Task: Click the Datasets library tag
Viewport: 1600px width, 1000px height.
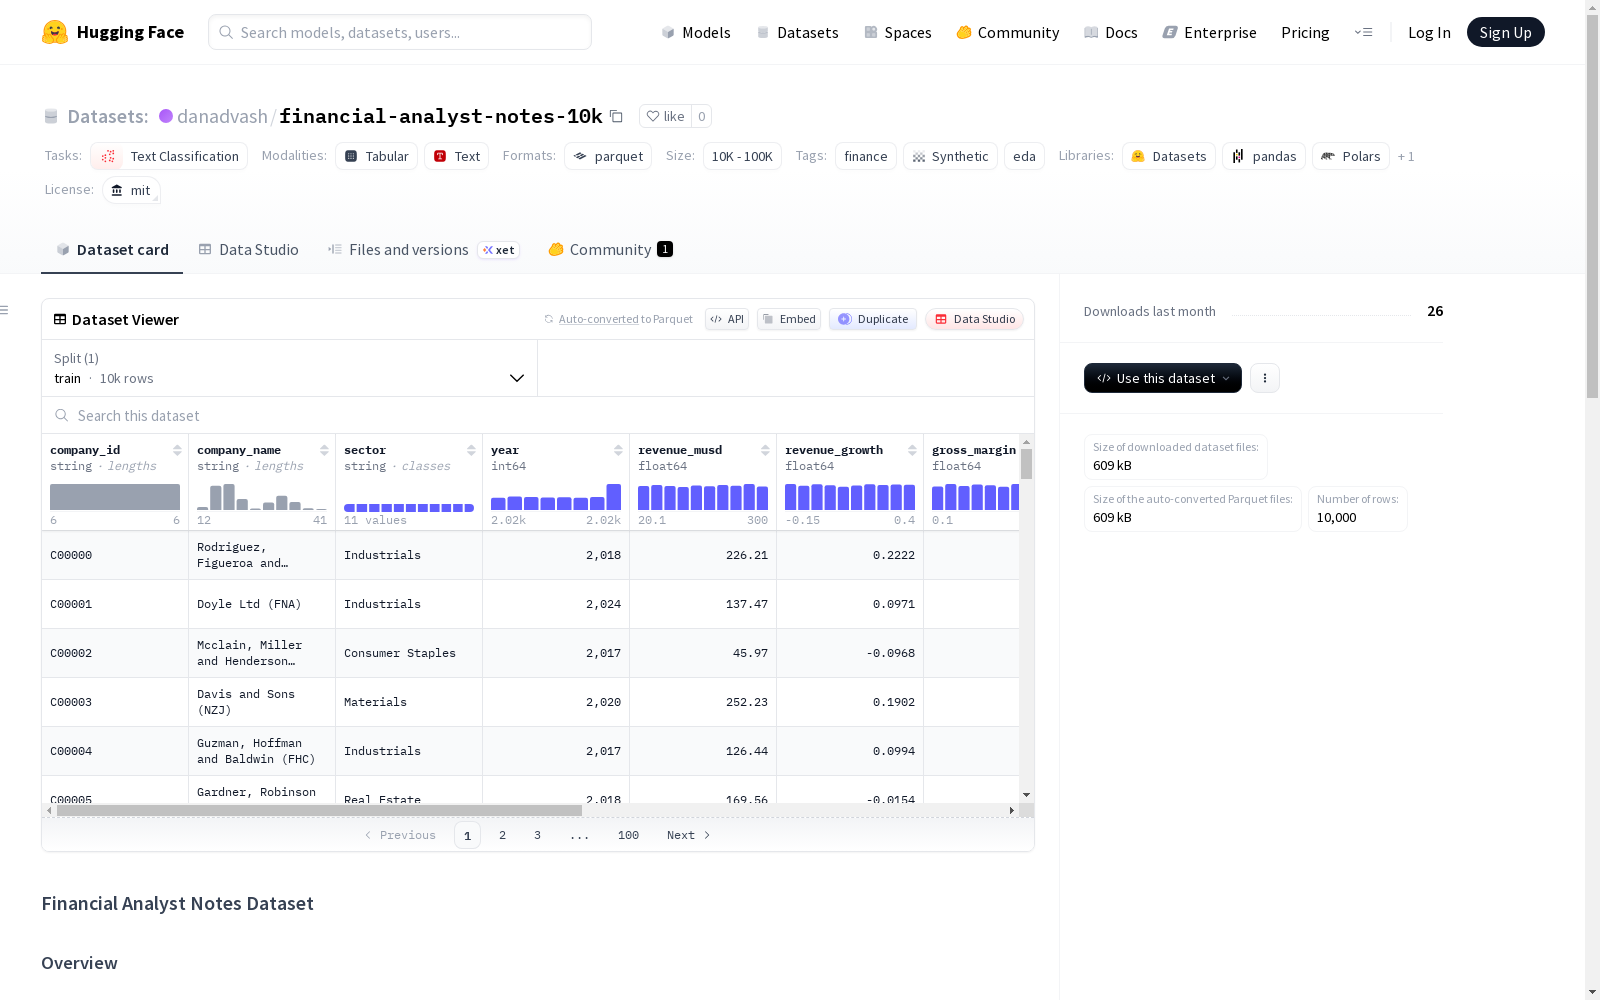Action: [1169, 156]
